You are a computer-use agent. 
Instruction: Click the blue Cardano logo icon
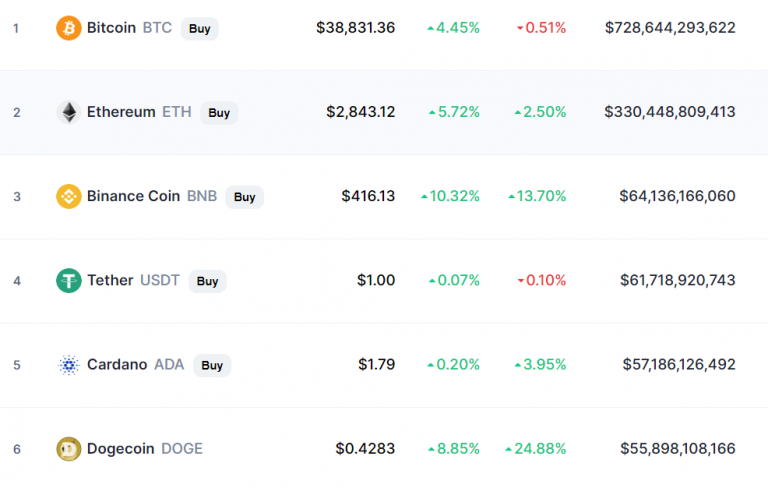point(69,365)
